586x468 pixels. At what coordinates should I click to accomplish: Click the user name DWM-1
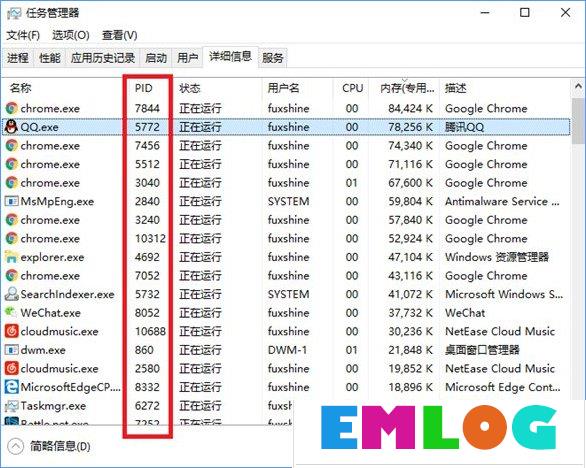coord(287,350)
